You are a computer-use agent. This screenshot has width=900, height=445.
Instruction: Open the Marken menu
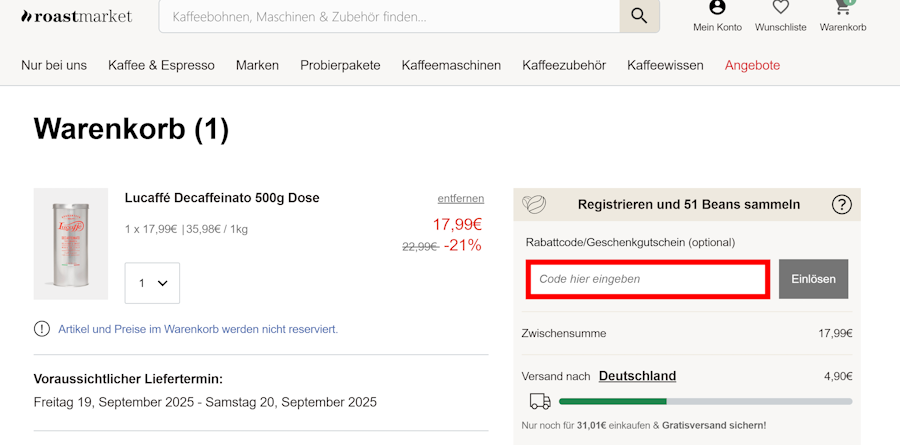[257, 65]
